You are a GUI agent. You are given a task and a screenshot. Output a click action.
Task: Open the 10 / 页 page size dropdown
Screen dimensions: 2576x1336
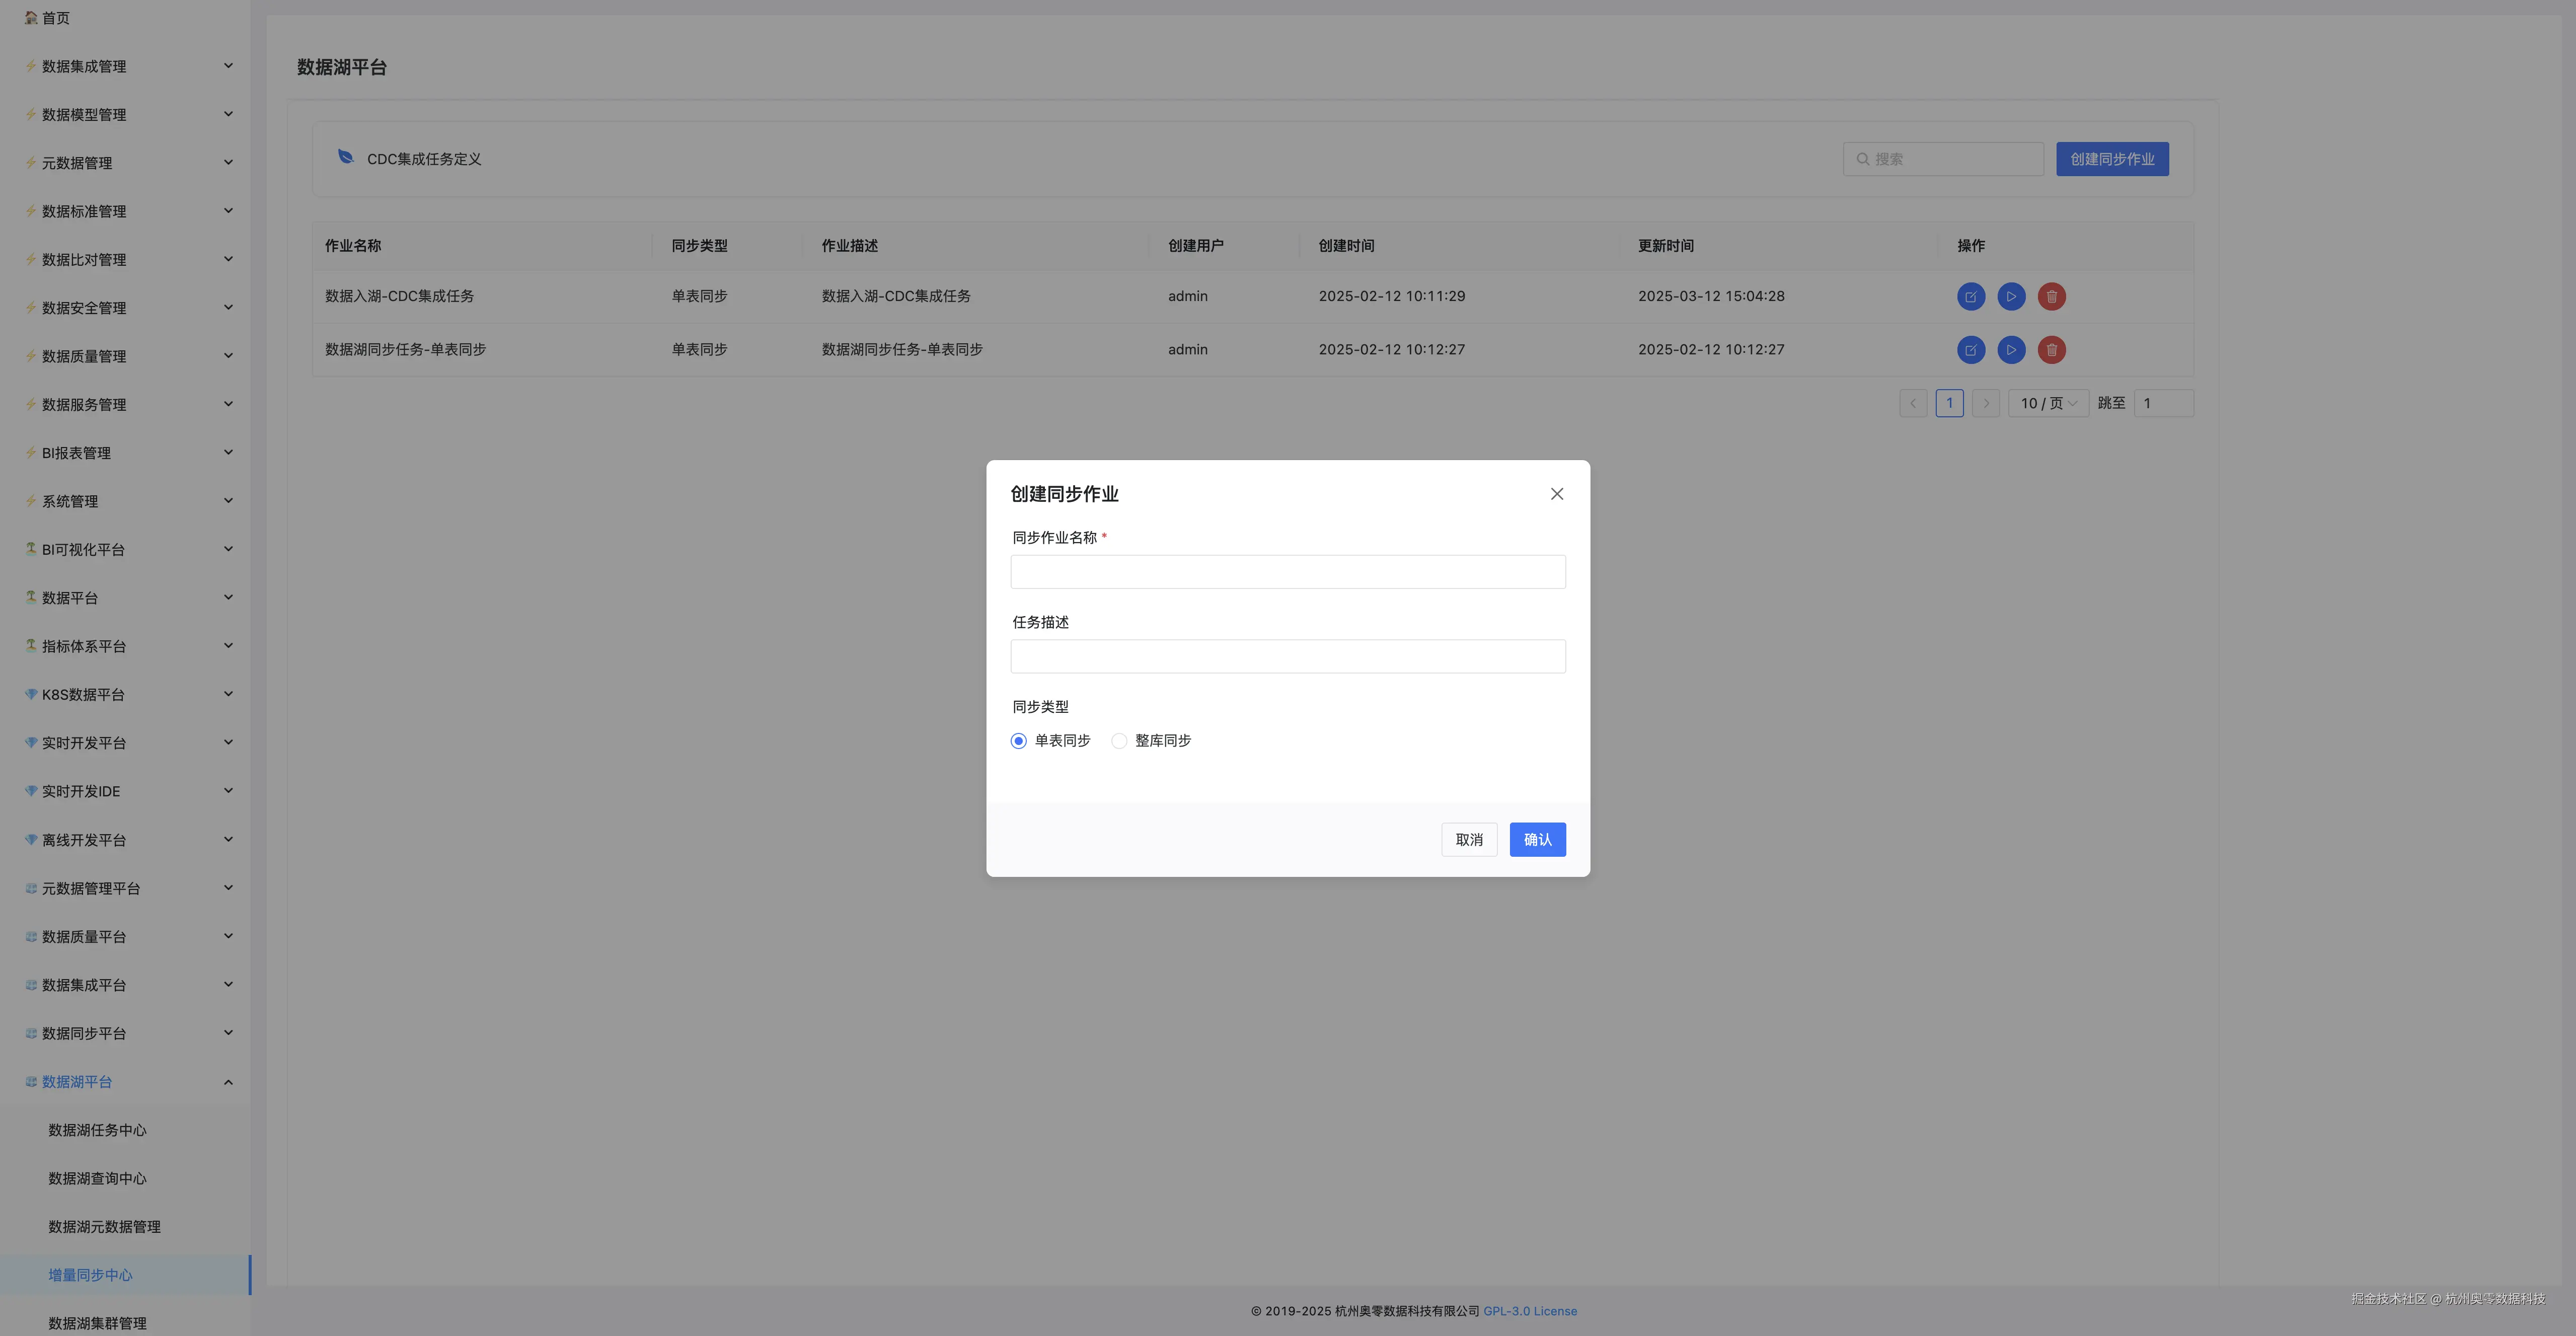2047,403
